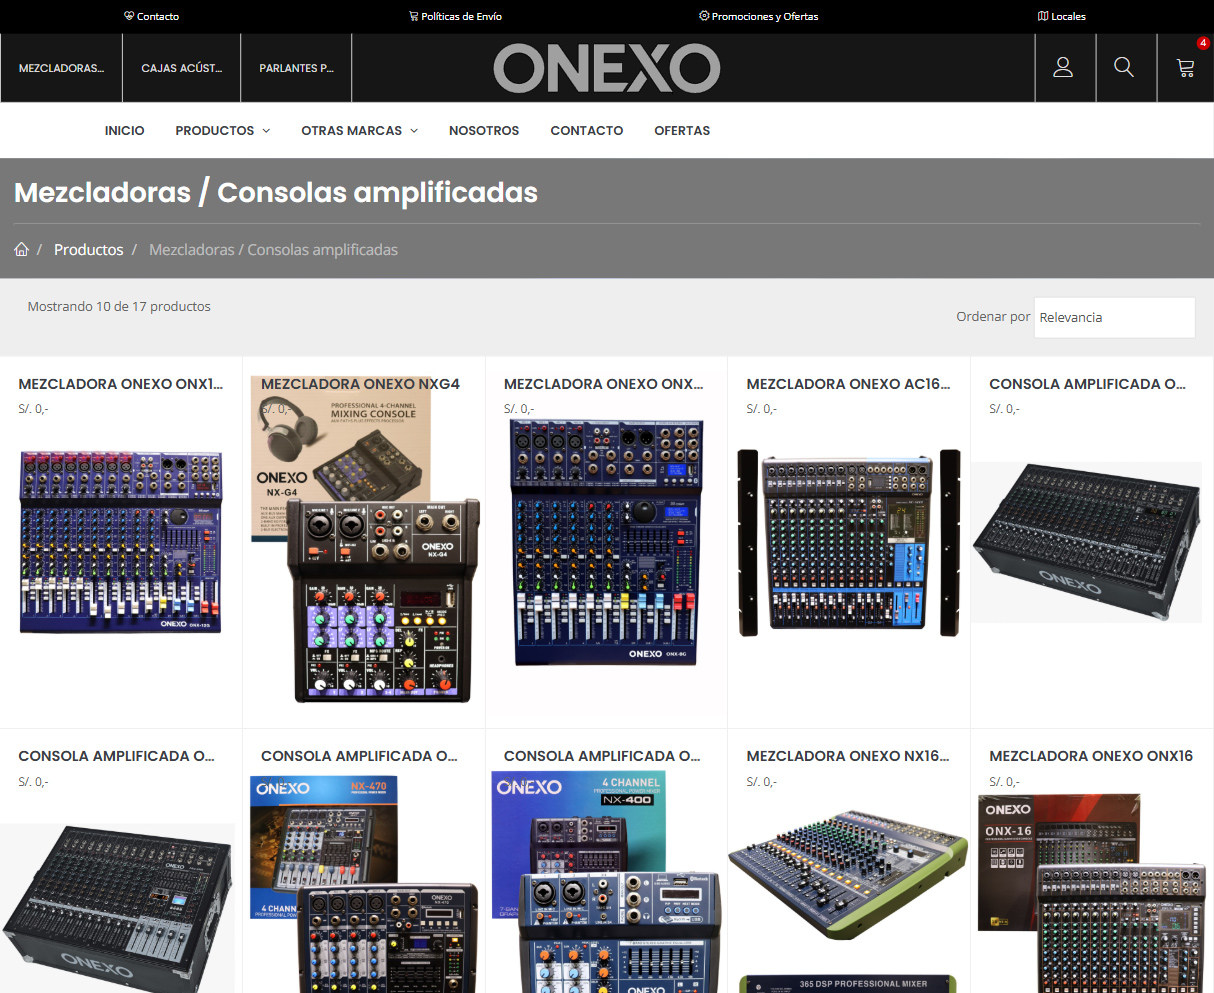Select the CAJAS ACÚST category button

(181, 68)
